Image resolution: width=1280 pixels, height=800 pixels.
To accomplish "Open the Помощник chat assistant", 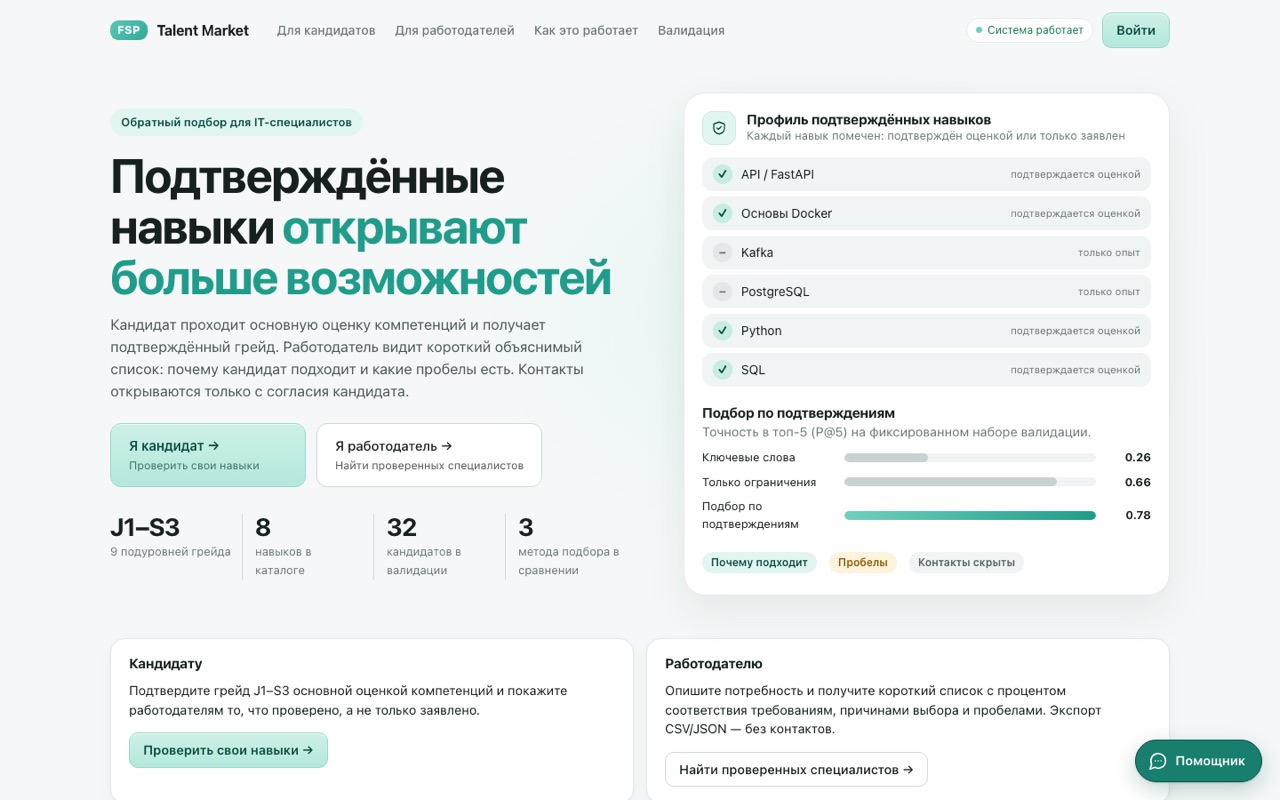I will point(1198,761).
